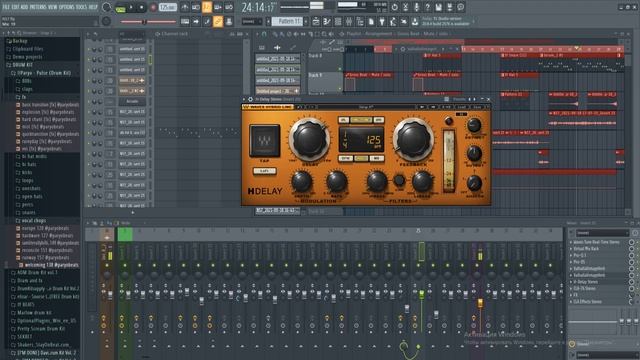Click the H-Delay Save preset button
Screen dimensions: 640x360
(477, 107)
